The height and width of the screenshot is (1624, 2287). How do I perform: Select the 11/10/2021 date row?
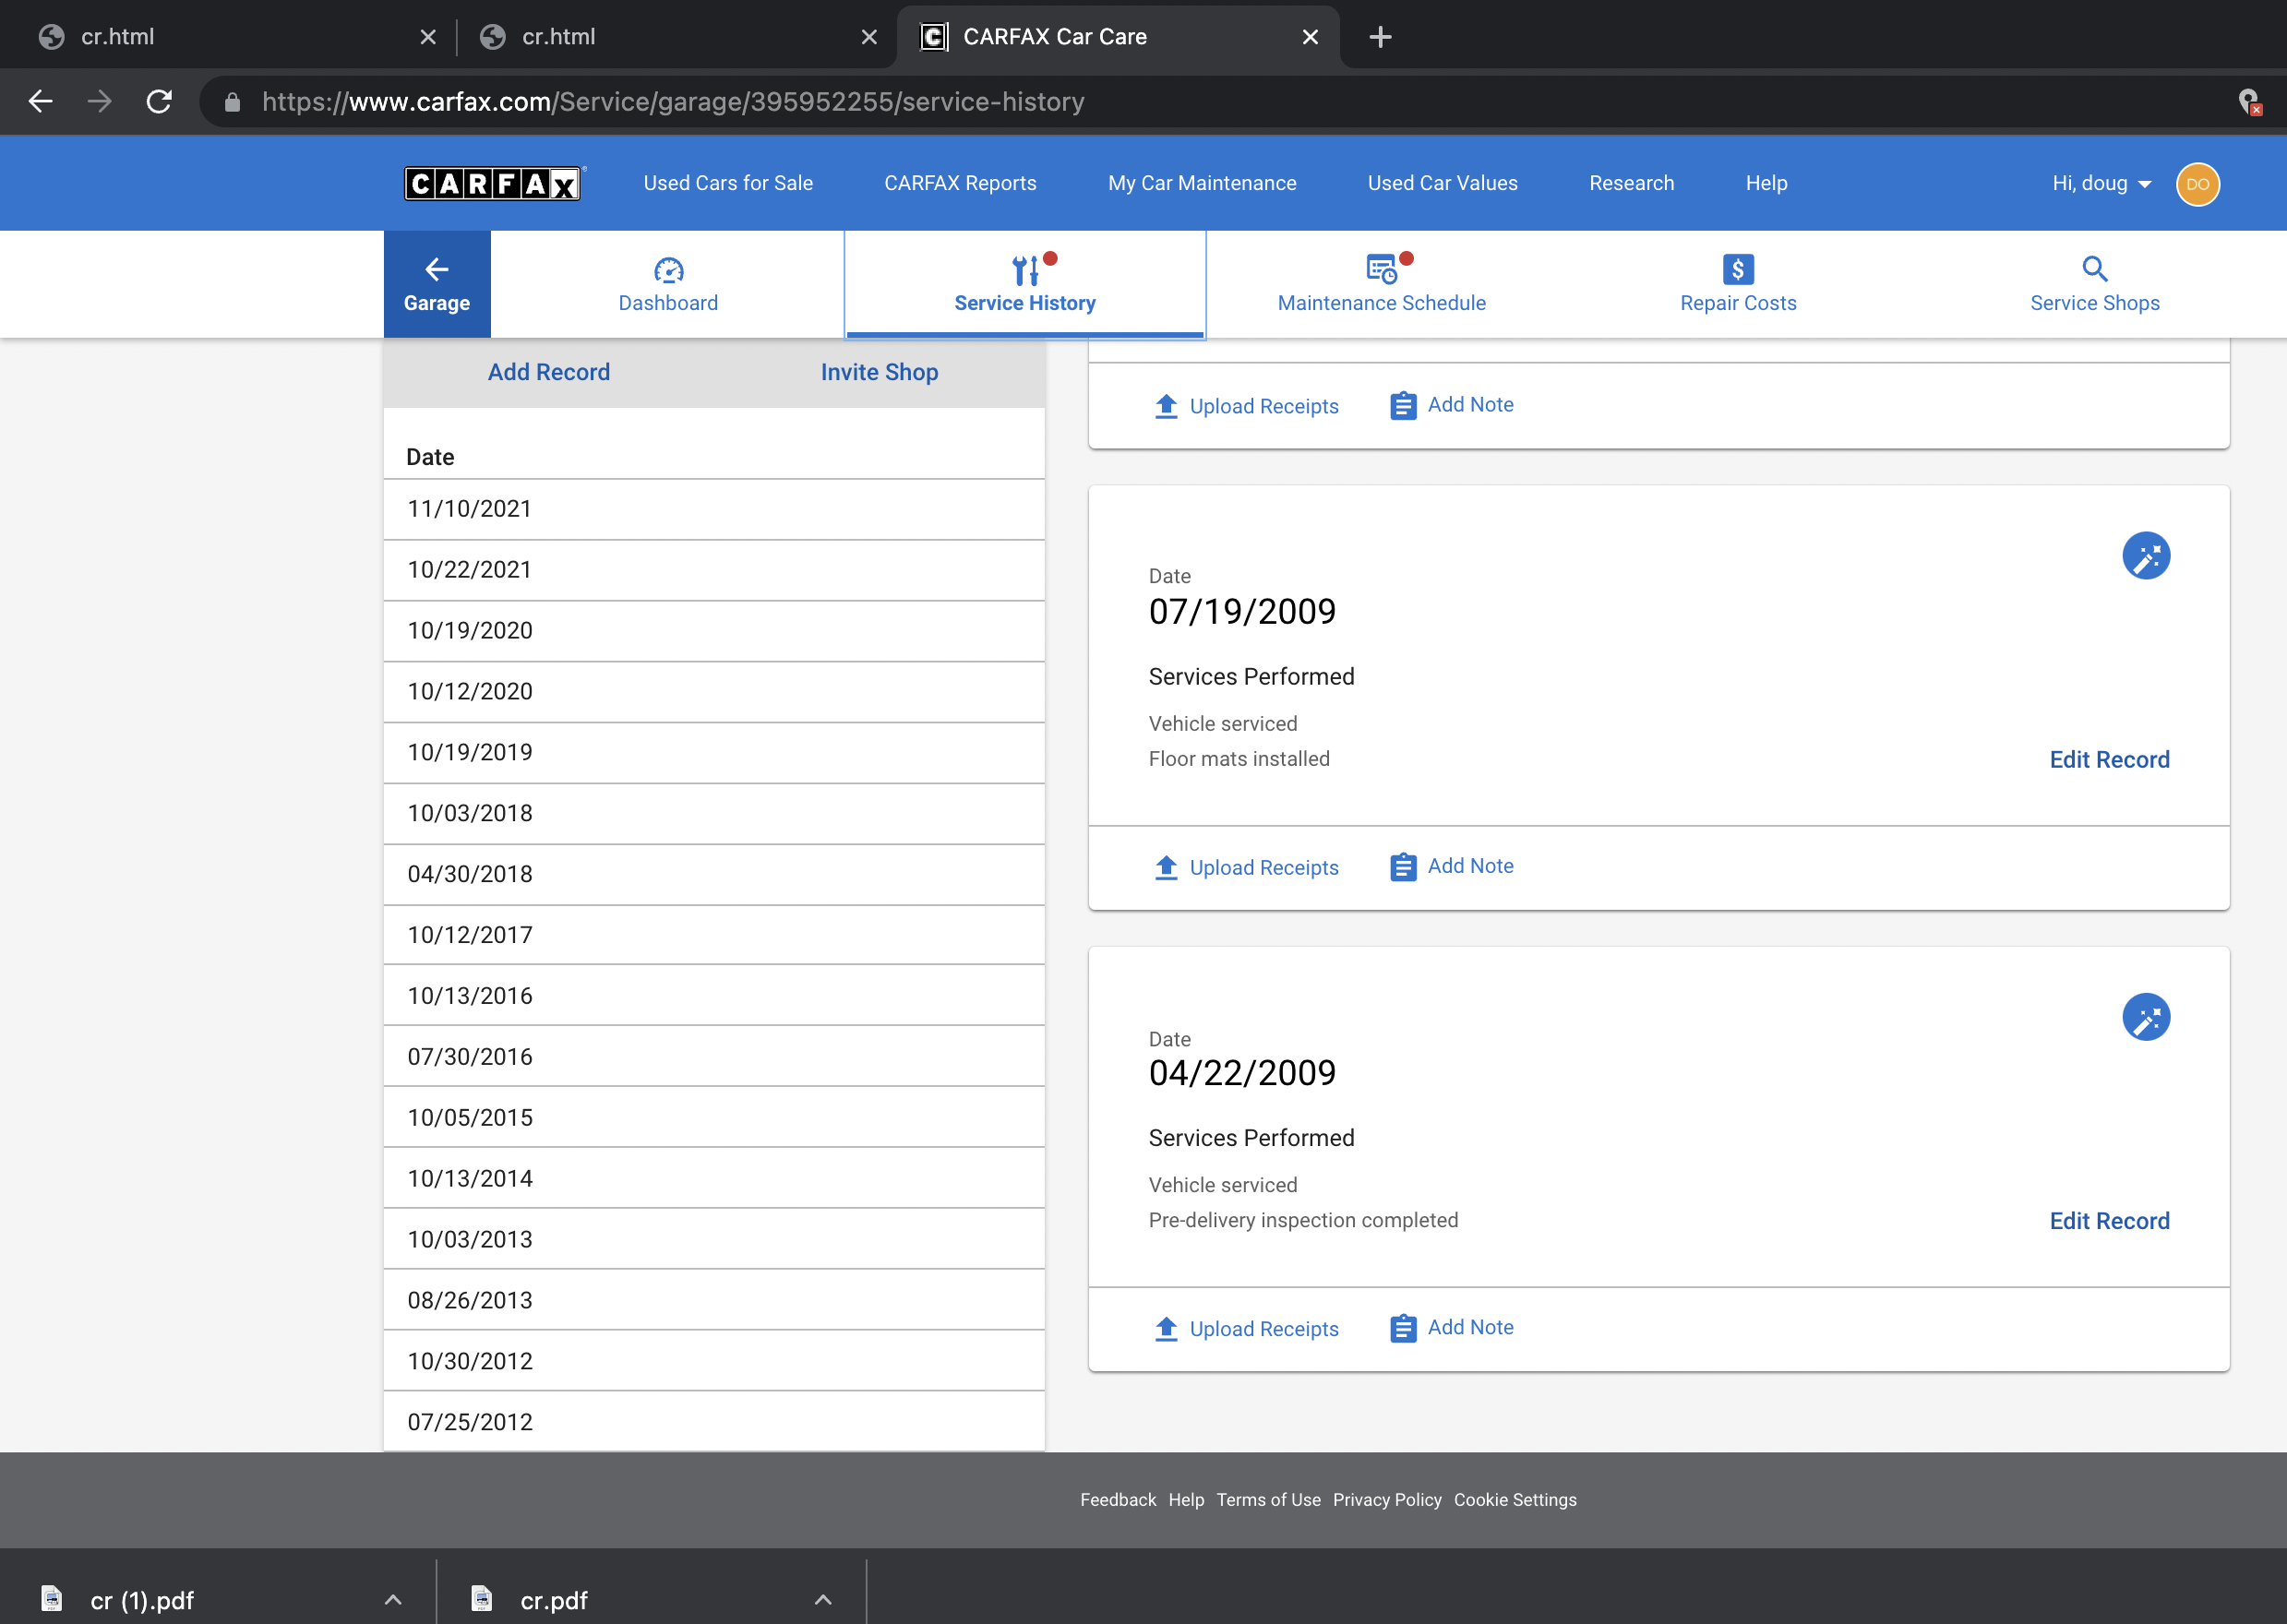(714, 509)
